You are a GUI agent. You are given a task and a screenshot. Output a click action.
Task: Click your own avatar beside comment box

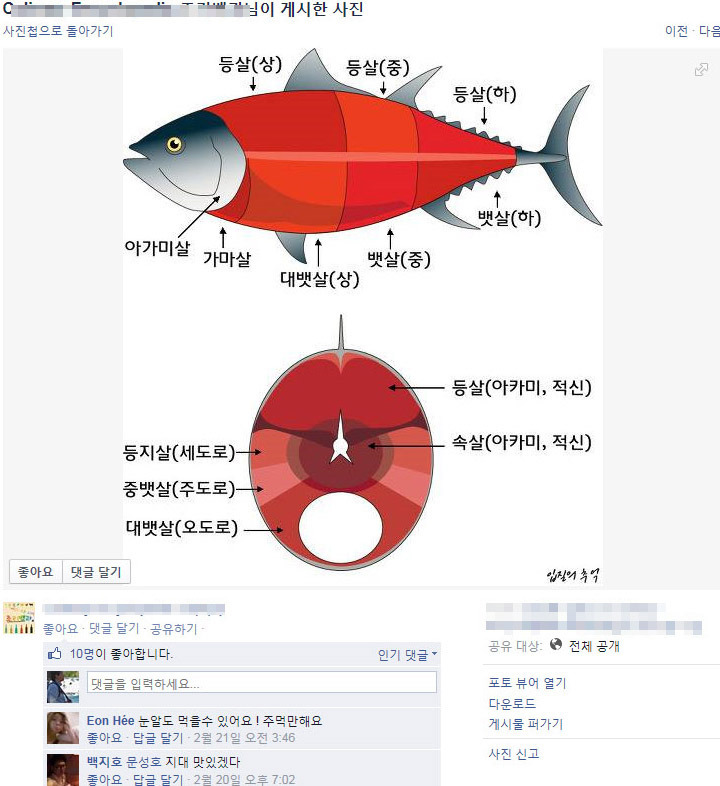63,687
